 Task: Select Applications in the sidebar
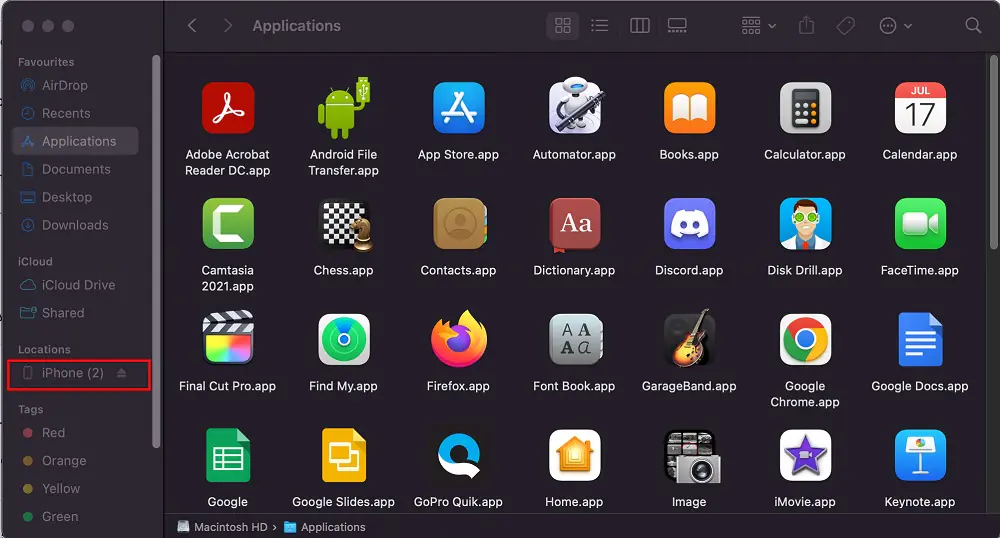click(x=75, y=141)
